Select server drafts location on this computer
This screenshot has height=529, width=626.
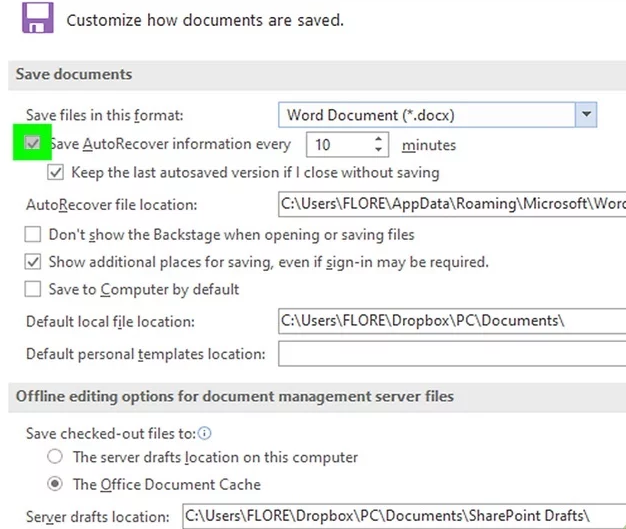[55, 456]
